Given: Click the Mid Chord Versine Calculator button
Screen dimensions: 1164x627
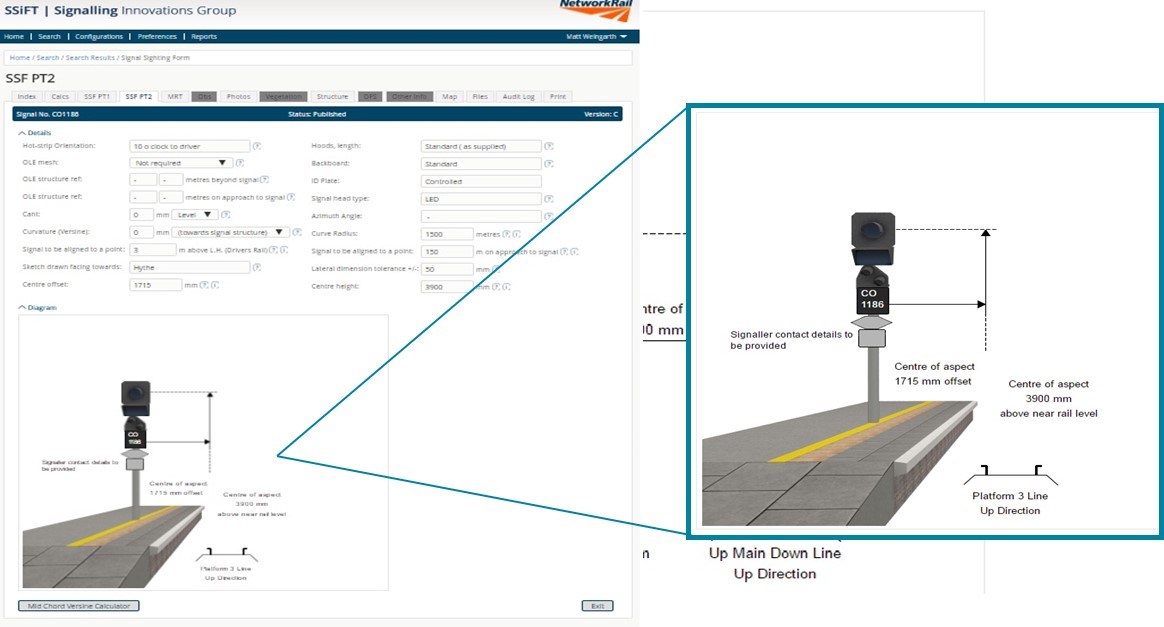Looking at the screenshot, I should click(79, 606).
